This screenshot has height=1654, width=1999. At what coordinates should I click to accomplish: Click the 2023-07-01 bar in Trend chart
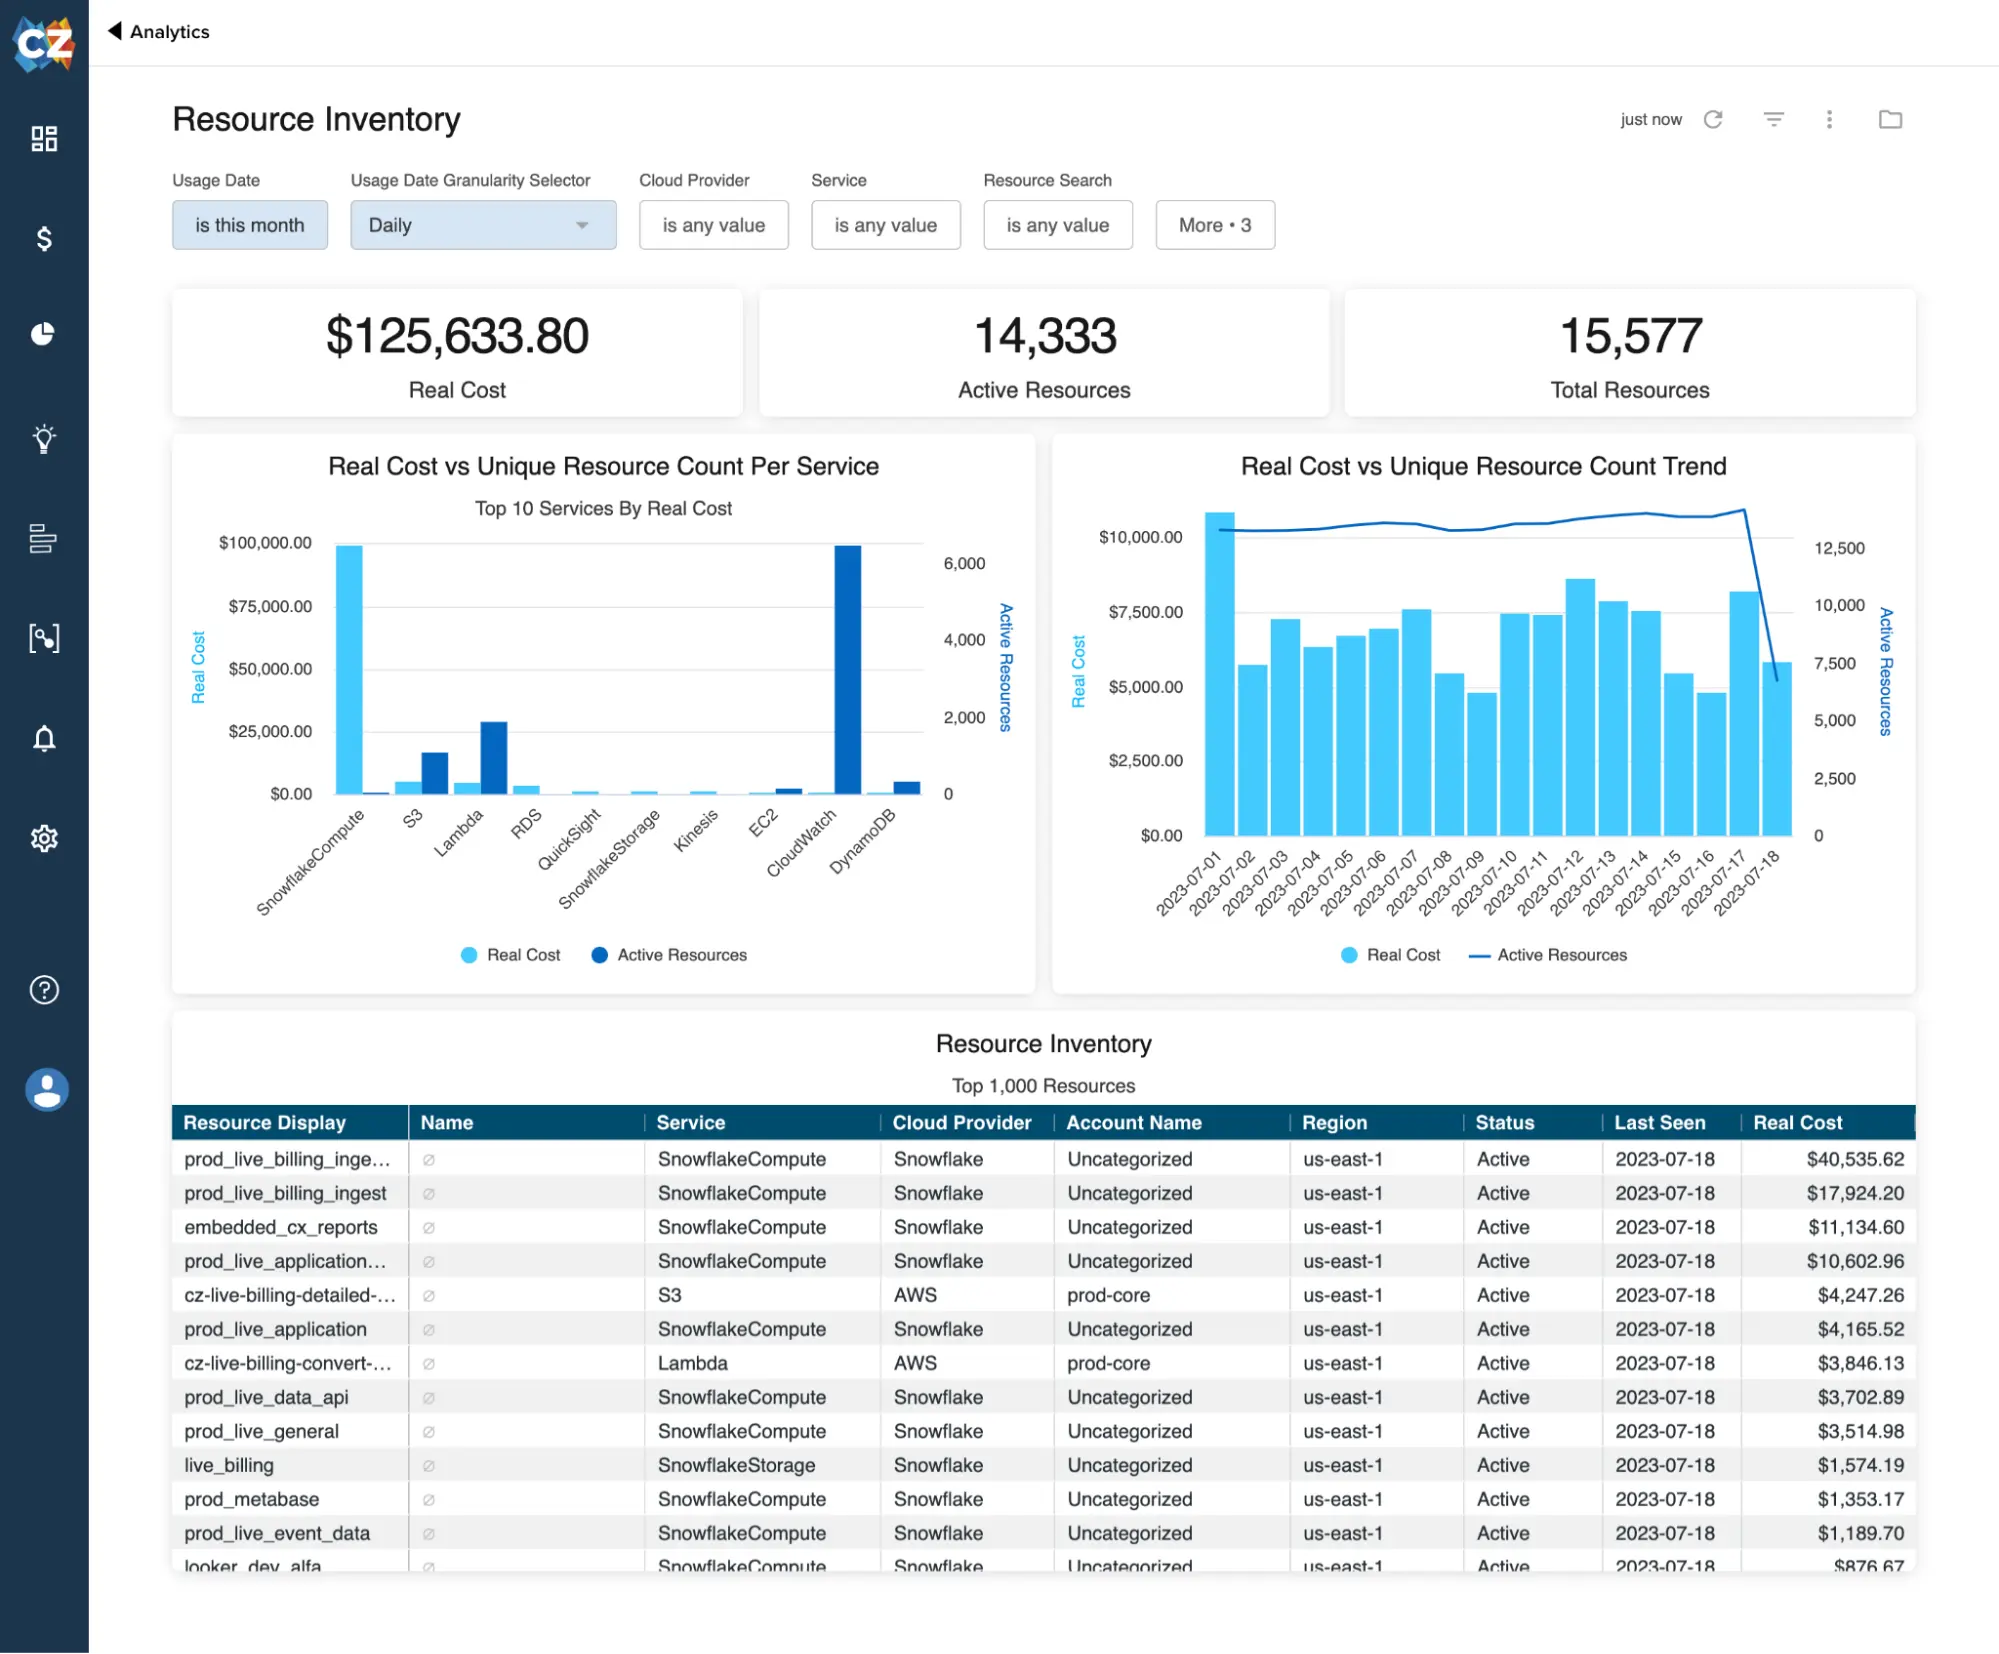[x=1219, y=674]
